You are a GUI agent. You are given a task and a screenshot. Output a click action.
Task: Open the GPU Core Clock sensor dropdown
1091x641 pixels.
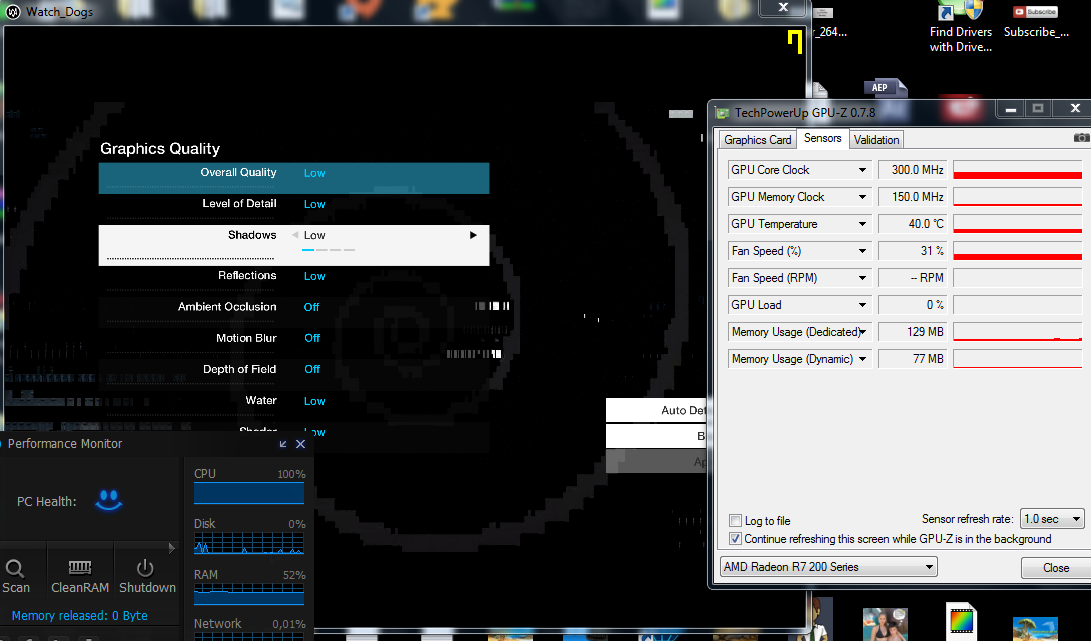[x=862, y=170]
